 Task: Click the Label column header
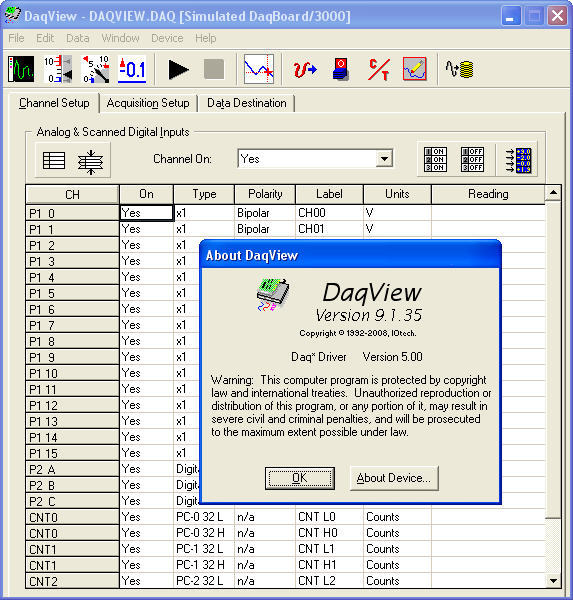coord(329,194)
